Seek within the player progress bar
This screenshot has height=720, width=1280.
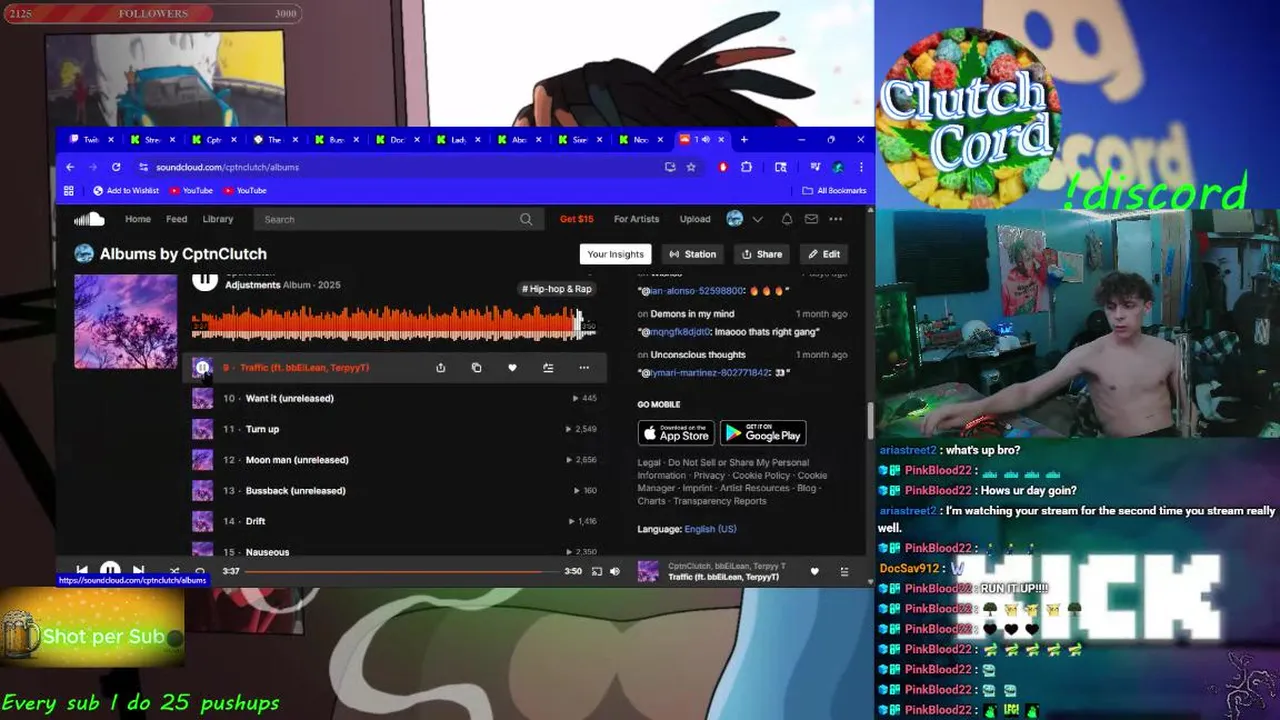point(401,571)
